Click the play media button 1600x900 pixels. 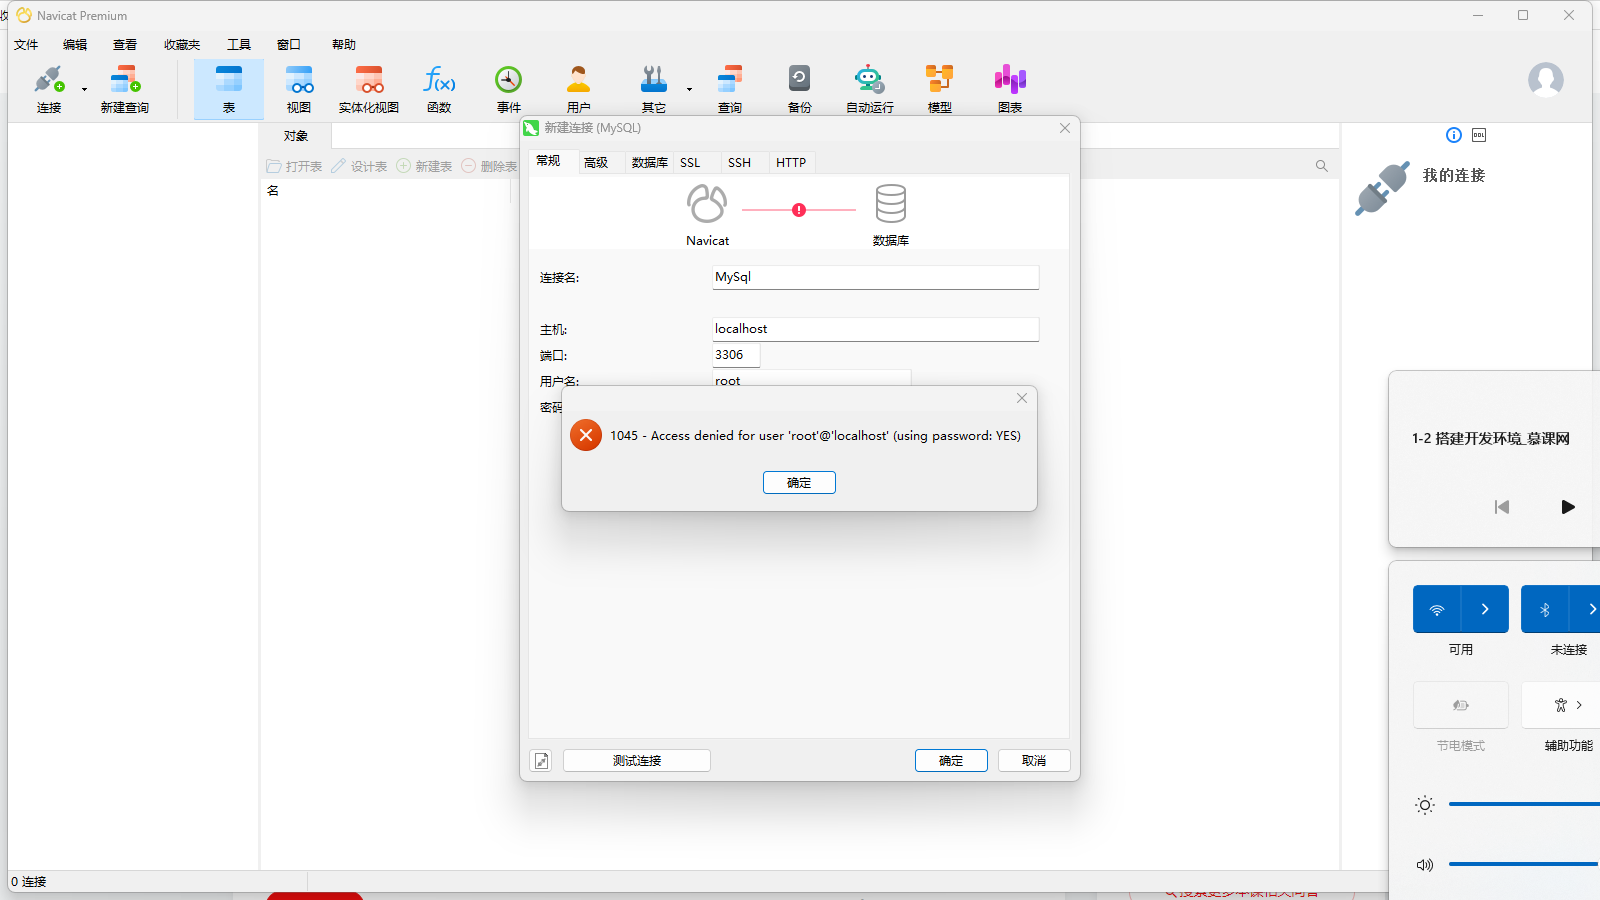tap(1568, 507)
